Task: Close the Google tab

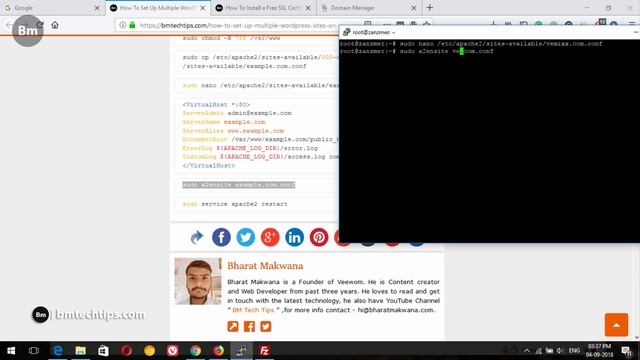Action: pos(97,8)
